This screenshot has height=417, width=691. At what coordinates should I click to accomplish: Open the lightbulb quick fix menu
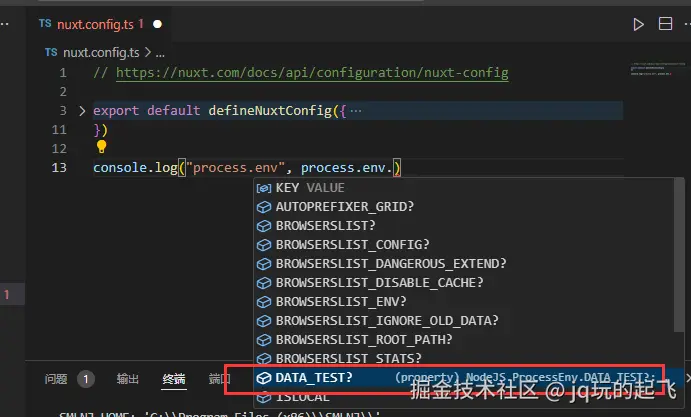pos(101,146)
